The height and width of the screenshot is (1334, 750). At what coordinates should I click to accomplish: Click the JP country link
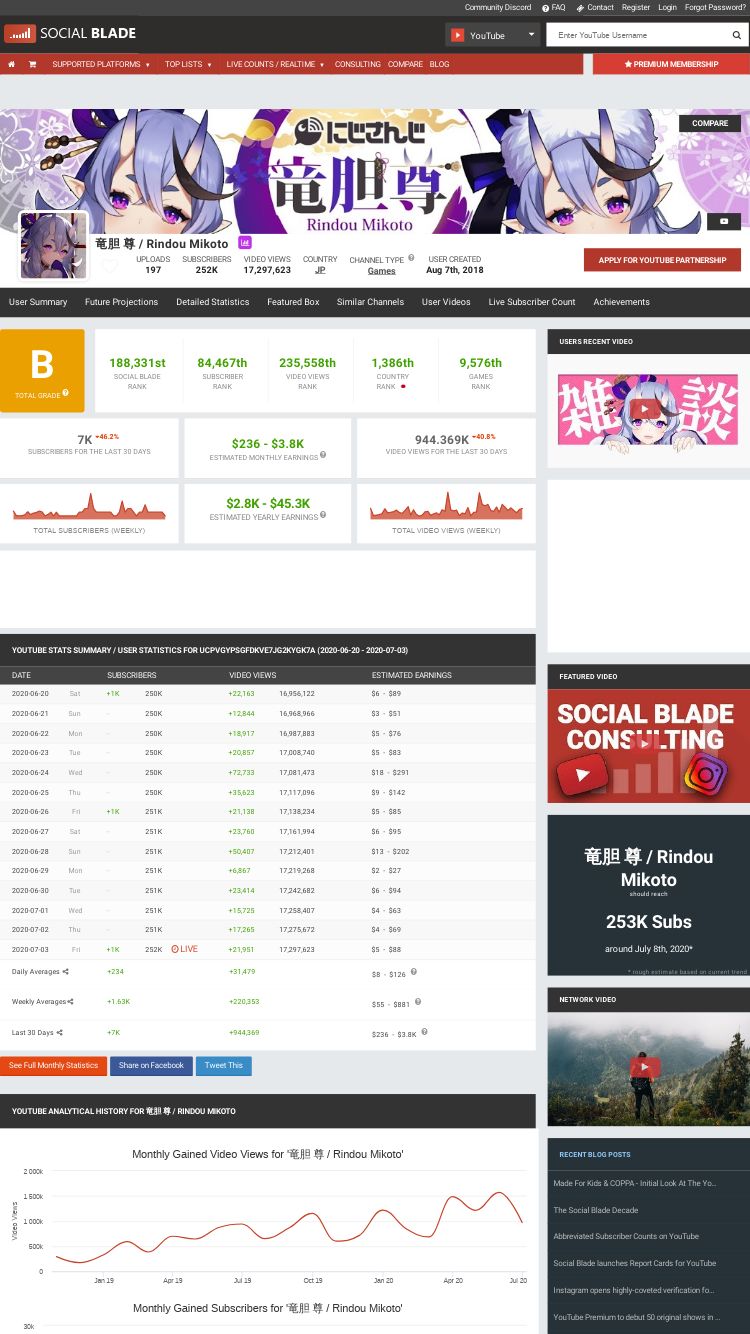(x=320, y=270)
